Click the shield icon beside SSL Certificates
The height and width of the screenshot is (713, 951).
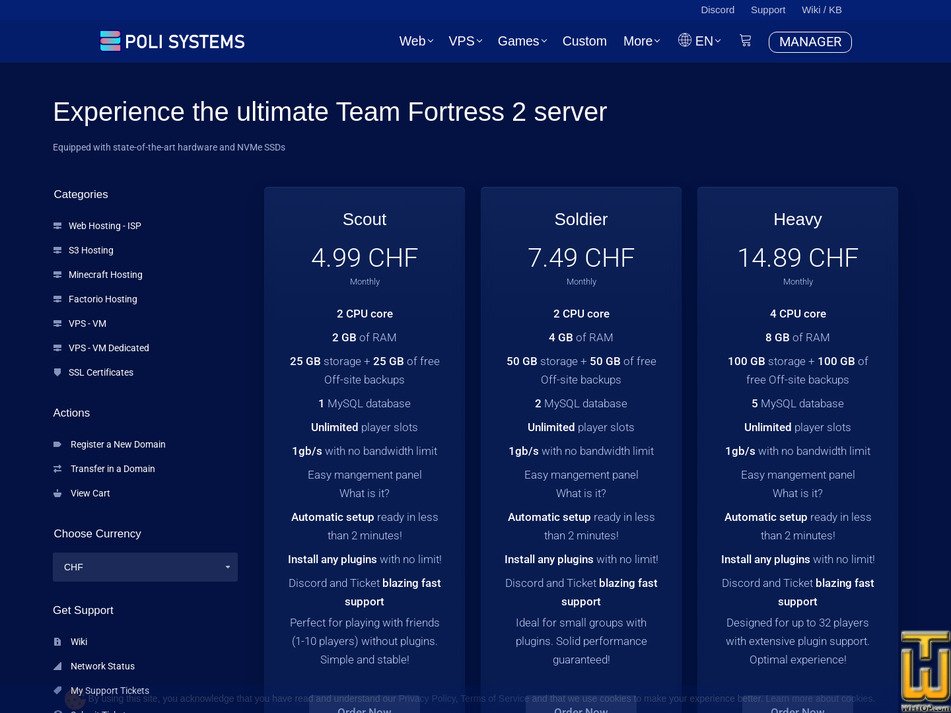pos(58,372)
